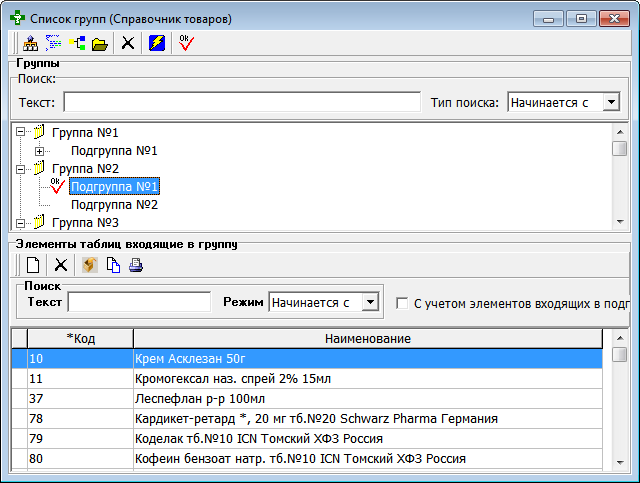
Task: Sort by the 'Наименование' column header
Action: [367, 339]
